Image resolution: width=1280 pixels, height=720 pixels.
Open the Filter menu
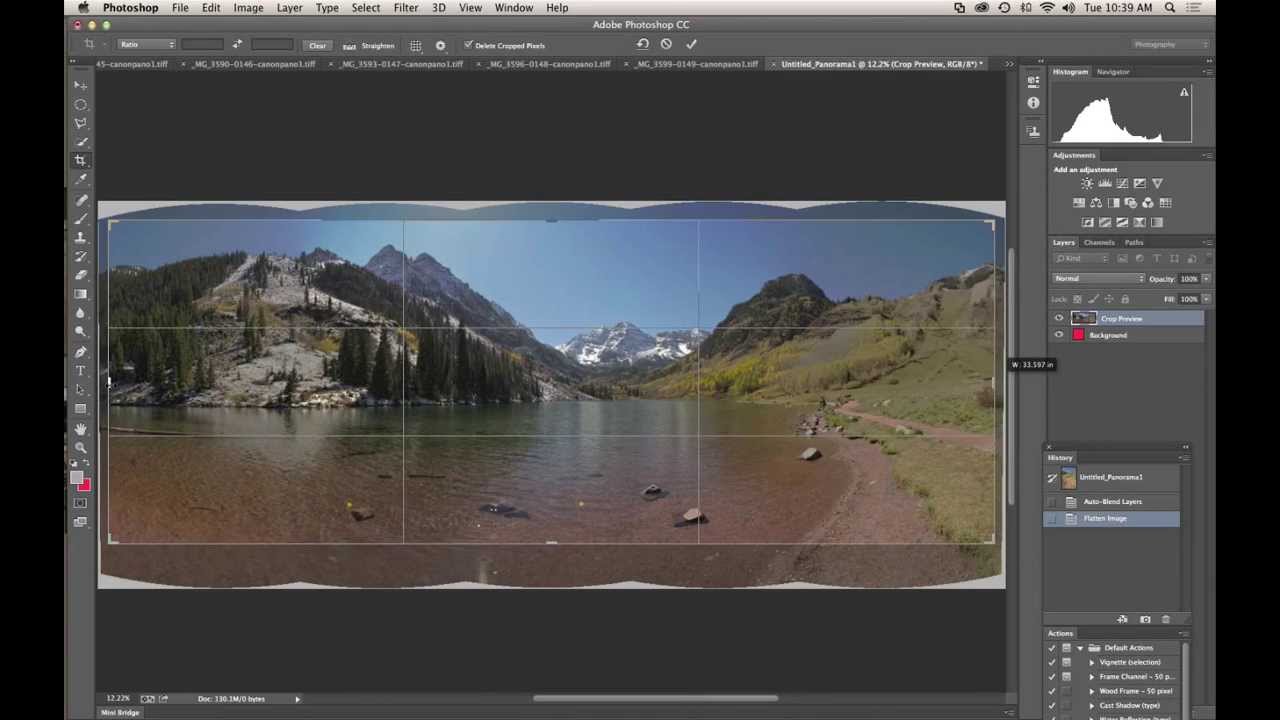405,8
